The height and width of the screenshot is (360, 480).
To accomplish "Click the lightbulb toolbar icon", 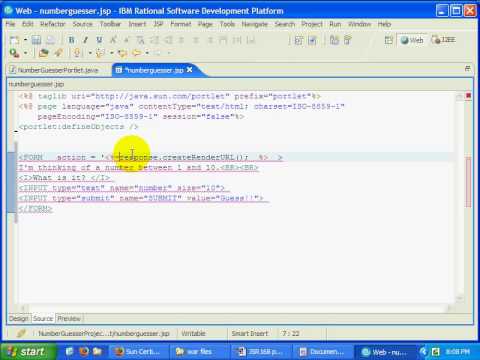I will point(77,53).
